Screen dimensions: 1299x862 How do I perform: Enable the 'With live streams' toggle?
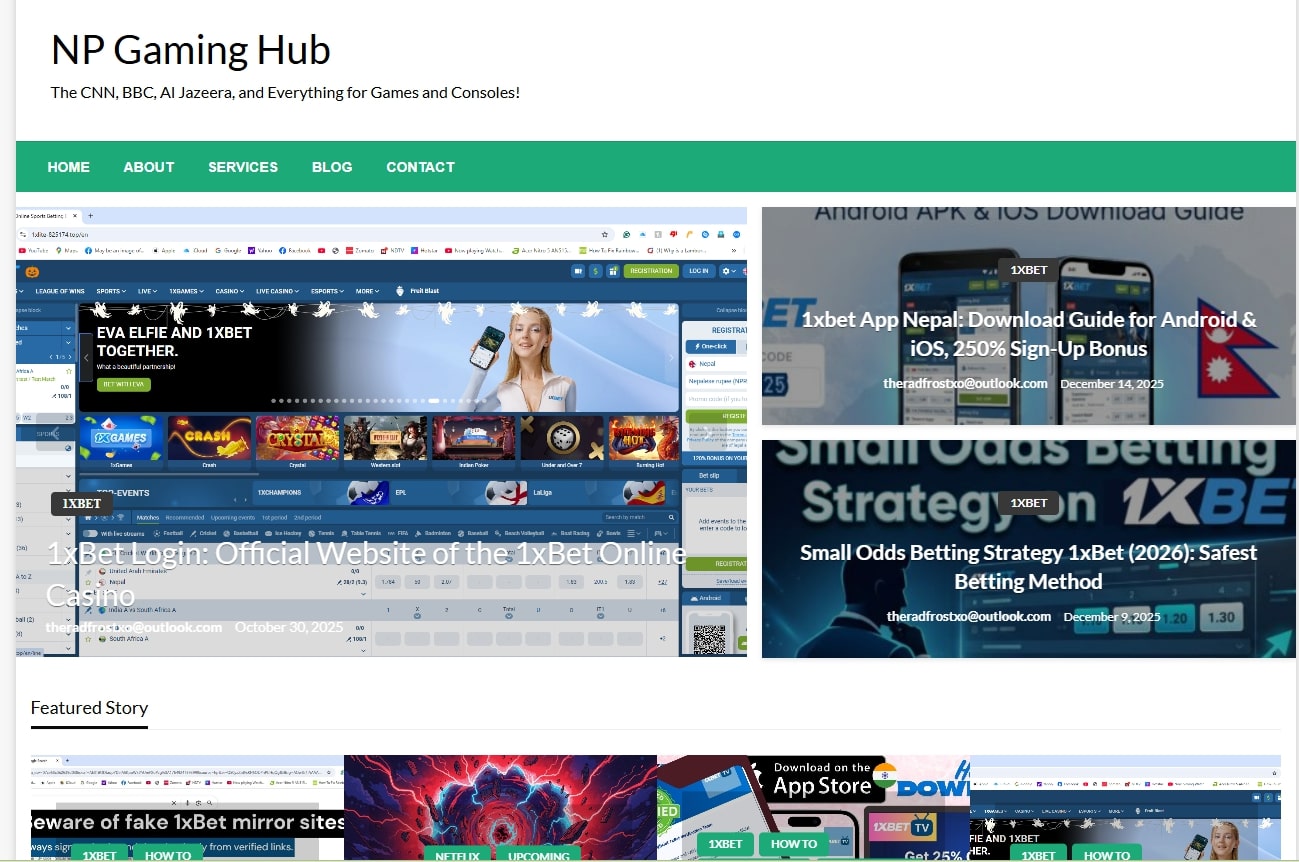pyautogui.click(x=89, y=531)
